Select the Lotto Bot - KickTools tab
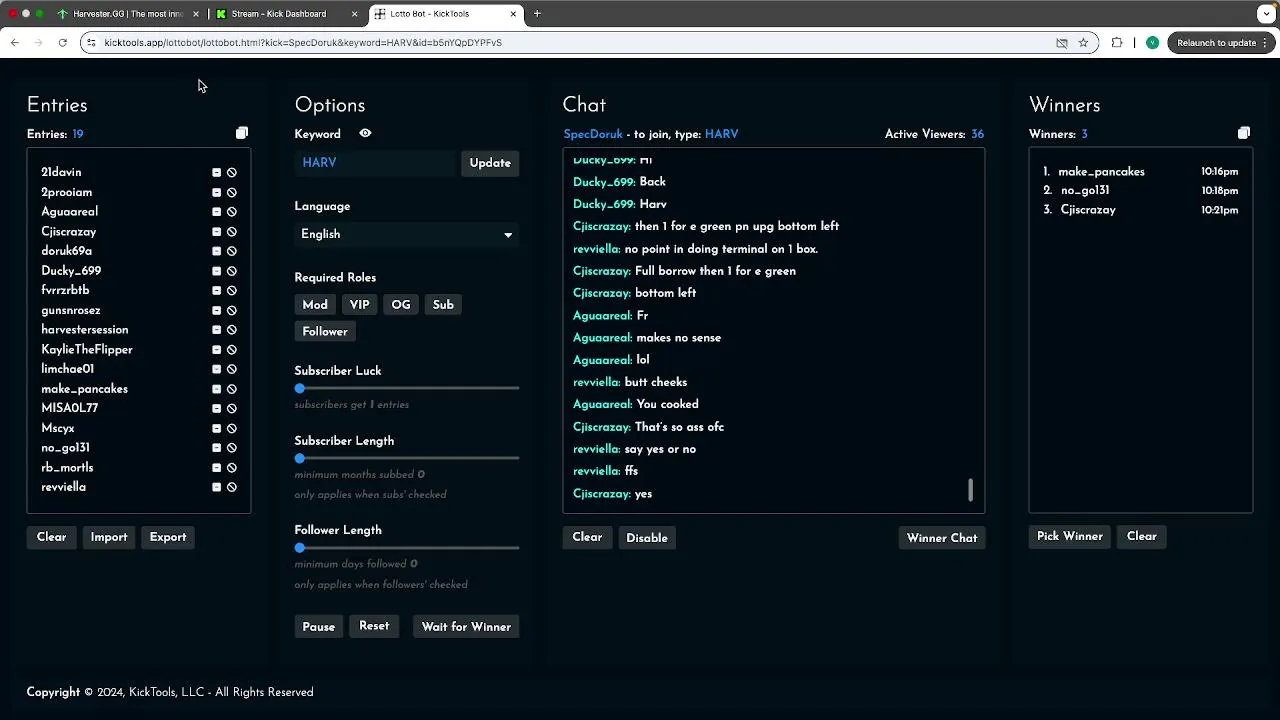The image size is (1280, 720). pyautogui.click(x=444, y=14)
